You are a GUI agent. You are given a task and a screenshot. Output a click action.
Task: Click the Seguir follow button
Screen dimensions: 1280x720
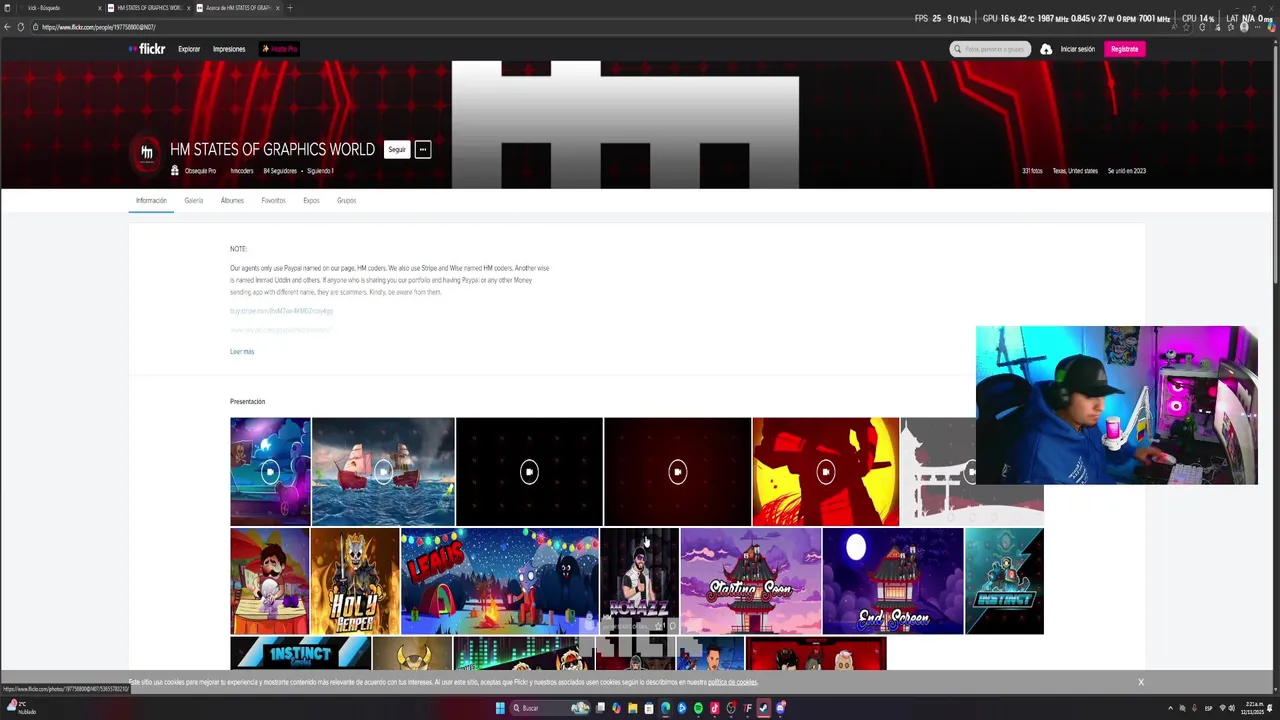pyautogui.click(x=397, y=150)
